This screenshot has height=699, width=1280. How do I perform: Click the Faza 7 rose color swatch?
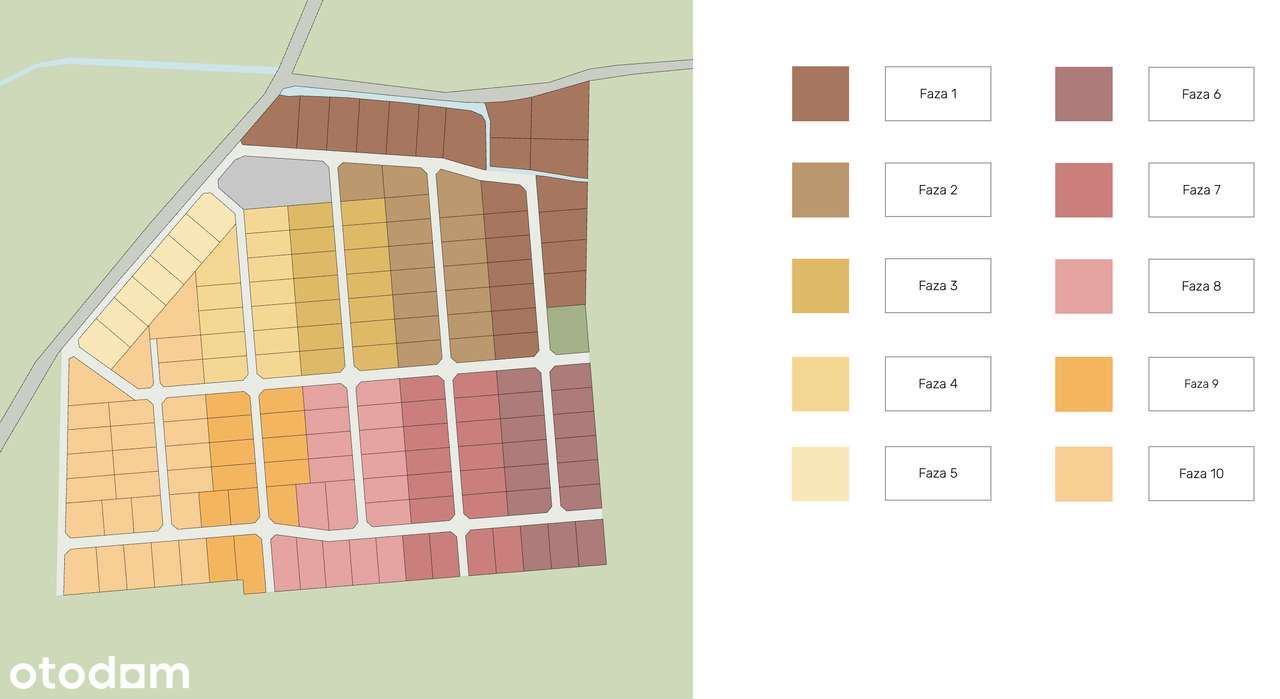(x=1083, y=190)
